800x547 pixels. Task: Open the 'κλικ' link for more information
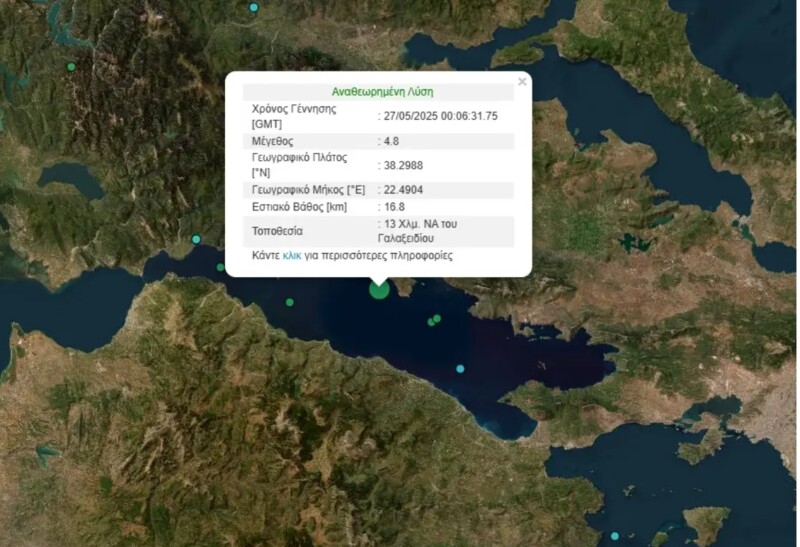pyautogui.click(x=292, y=256)
